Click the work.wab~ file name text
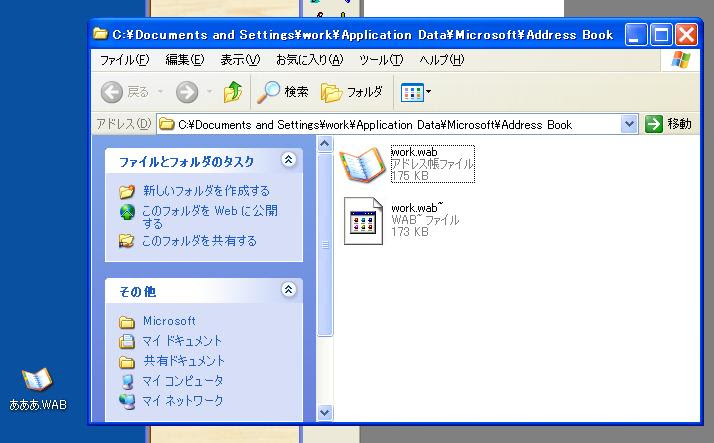Image resolution: width=714 pixels, height=443 pixels. (x=417, y=208)
